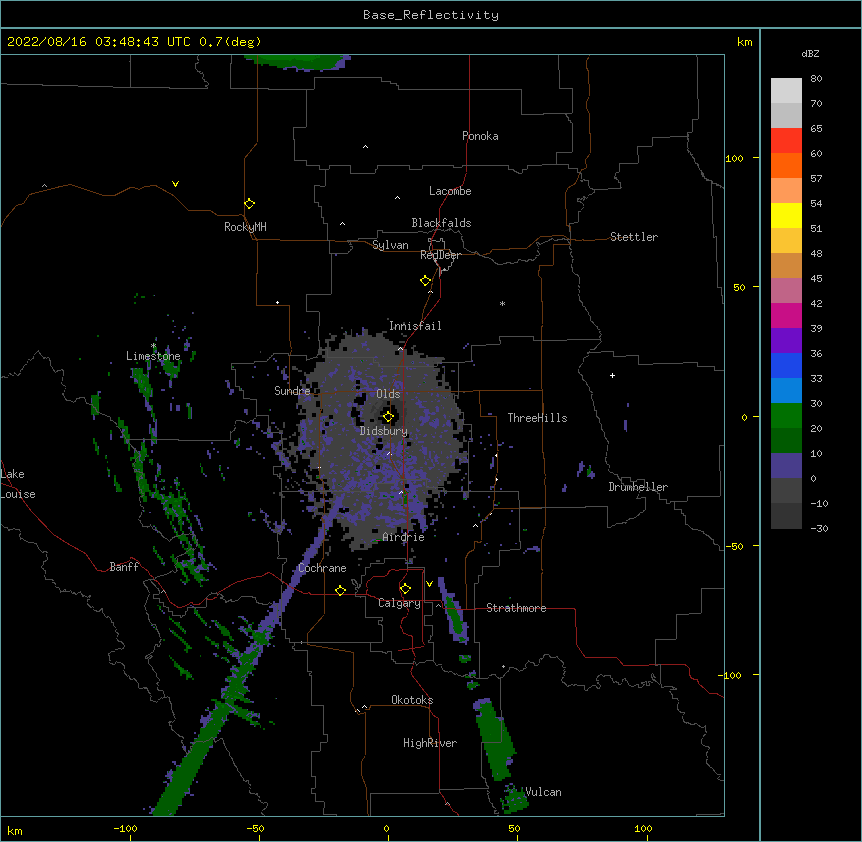Click the white plus marker north of Drumheller

tap(612, 375)
